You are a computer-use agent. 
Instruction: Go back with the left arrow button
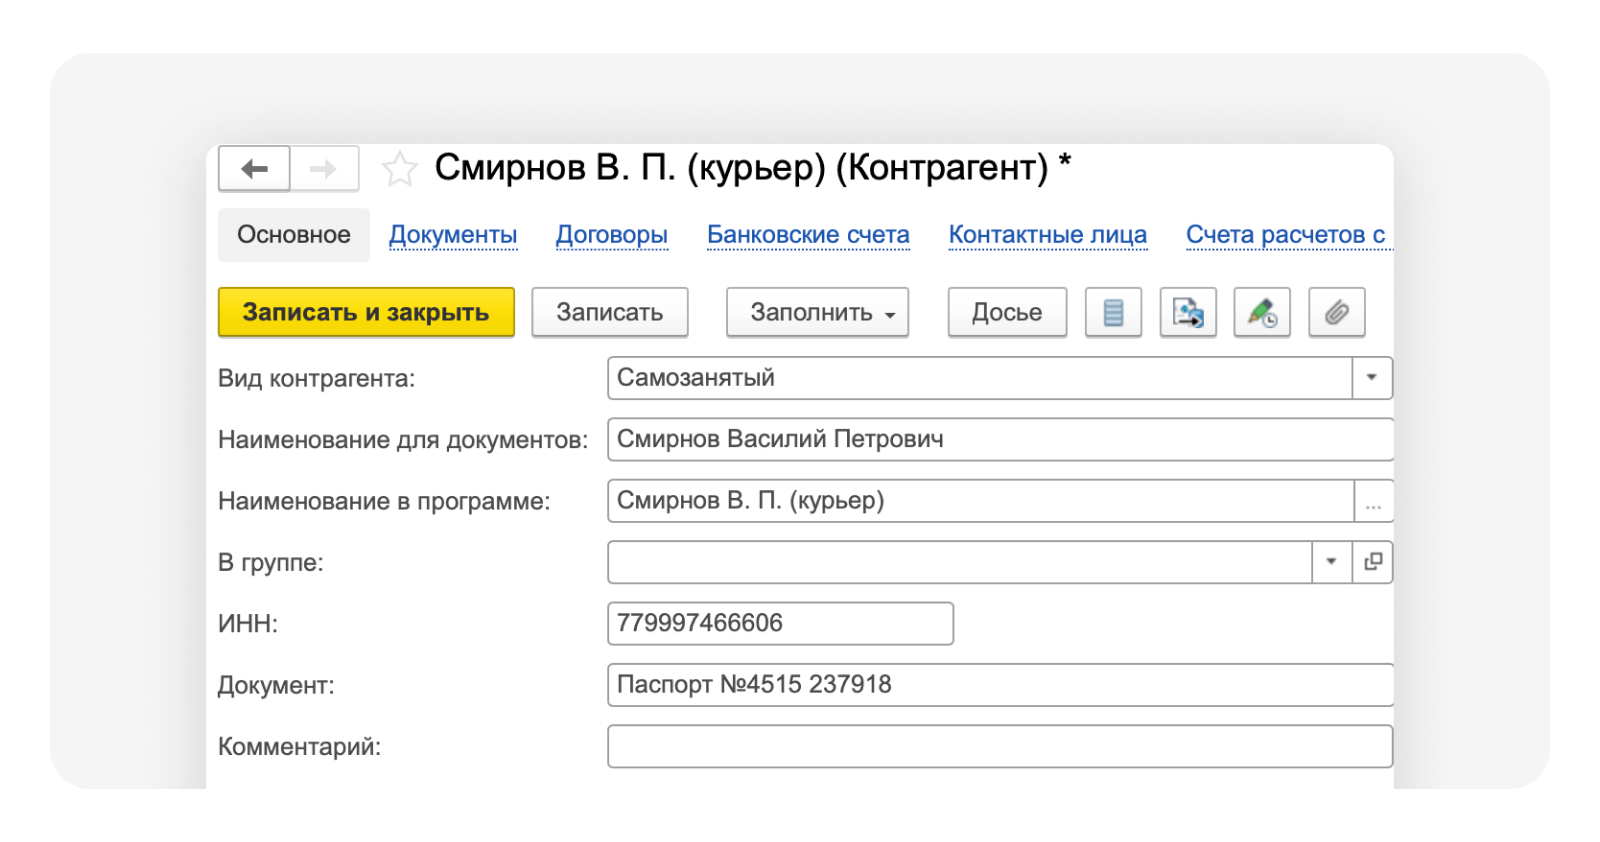pyautogui.click(x=254, y=169)
